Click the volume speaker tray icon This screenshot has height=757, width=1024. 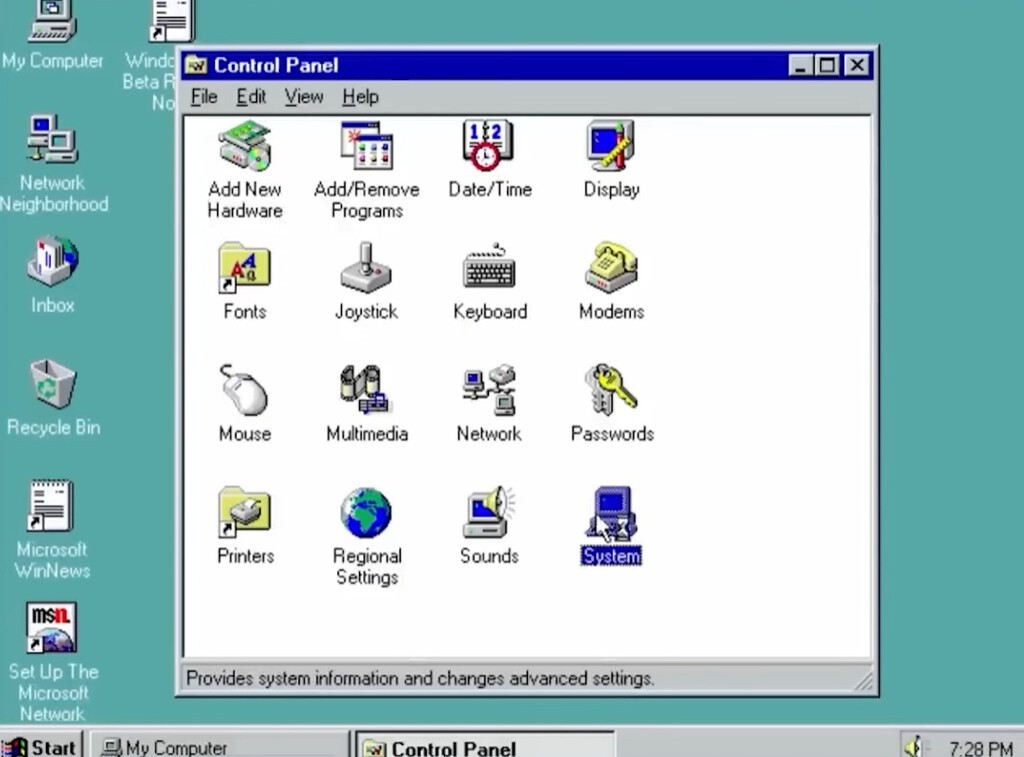tap(913, 746)
